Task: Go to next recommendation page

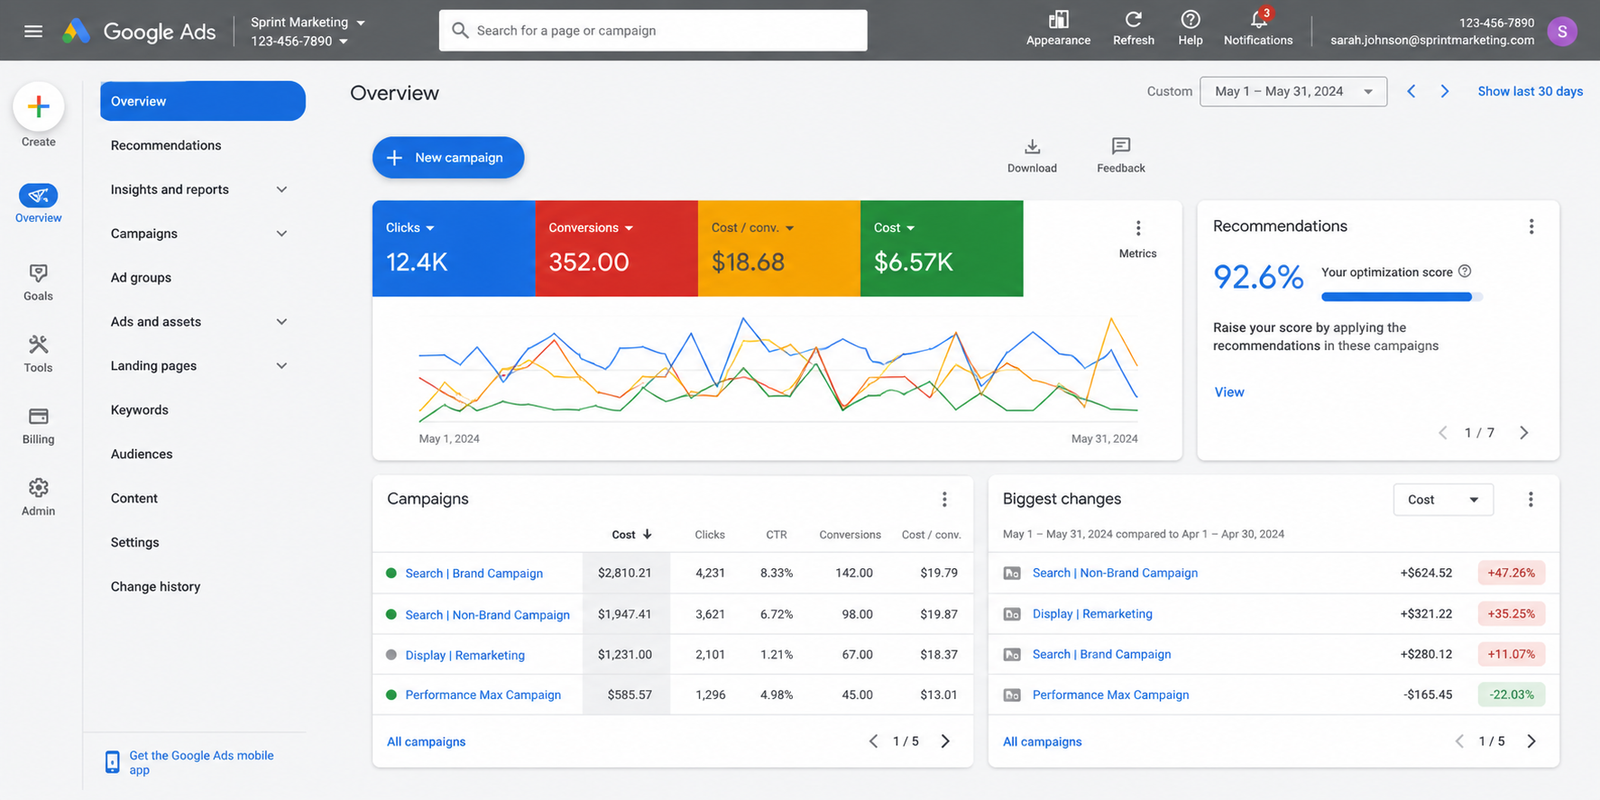Action: [1524, 433]
